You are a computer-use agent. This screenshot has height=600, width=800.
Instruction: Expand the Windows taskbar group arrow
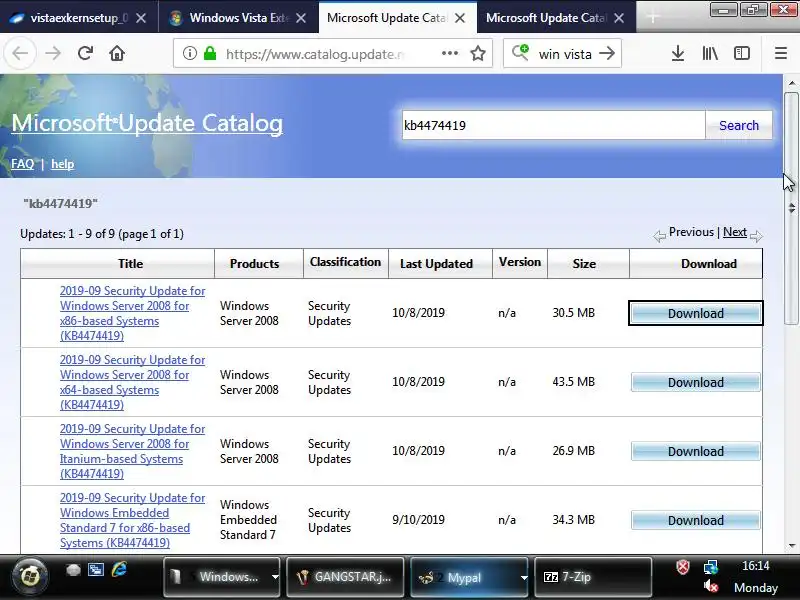(275, 577)
